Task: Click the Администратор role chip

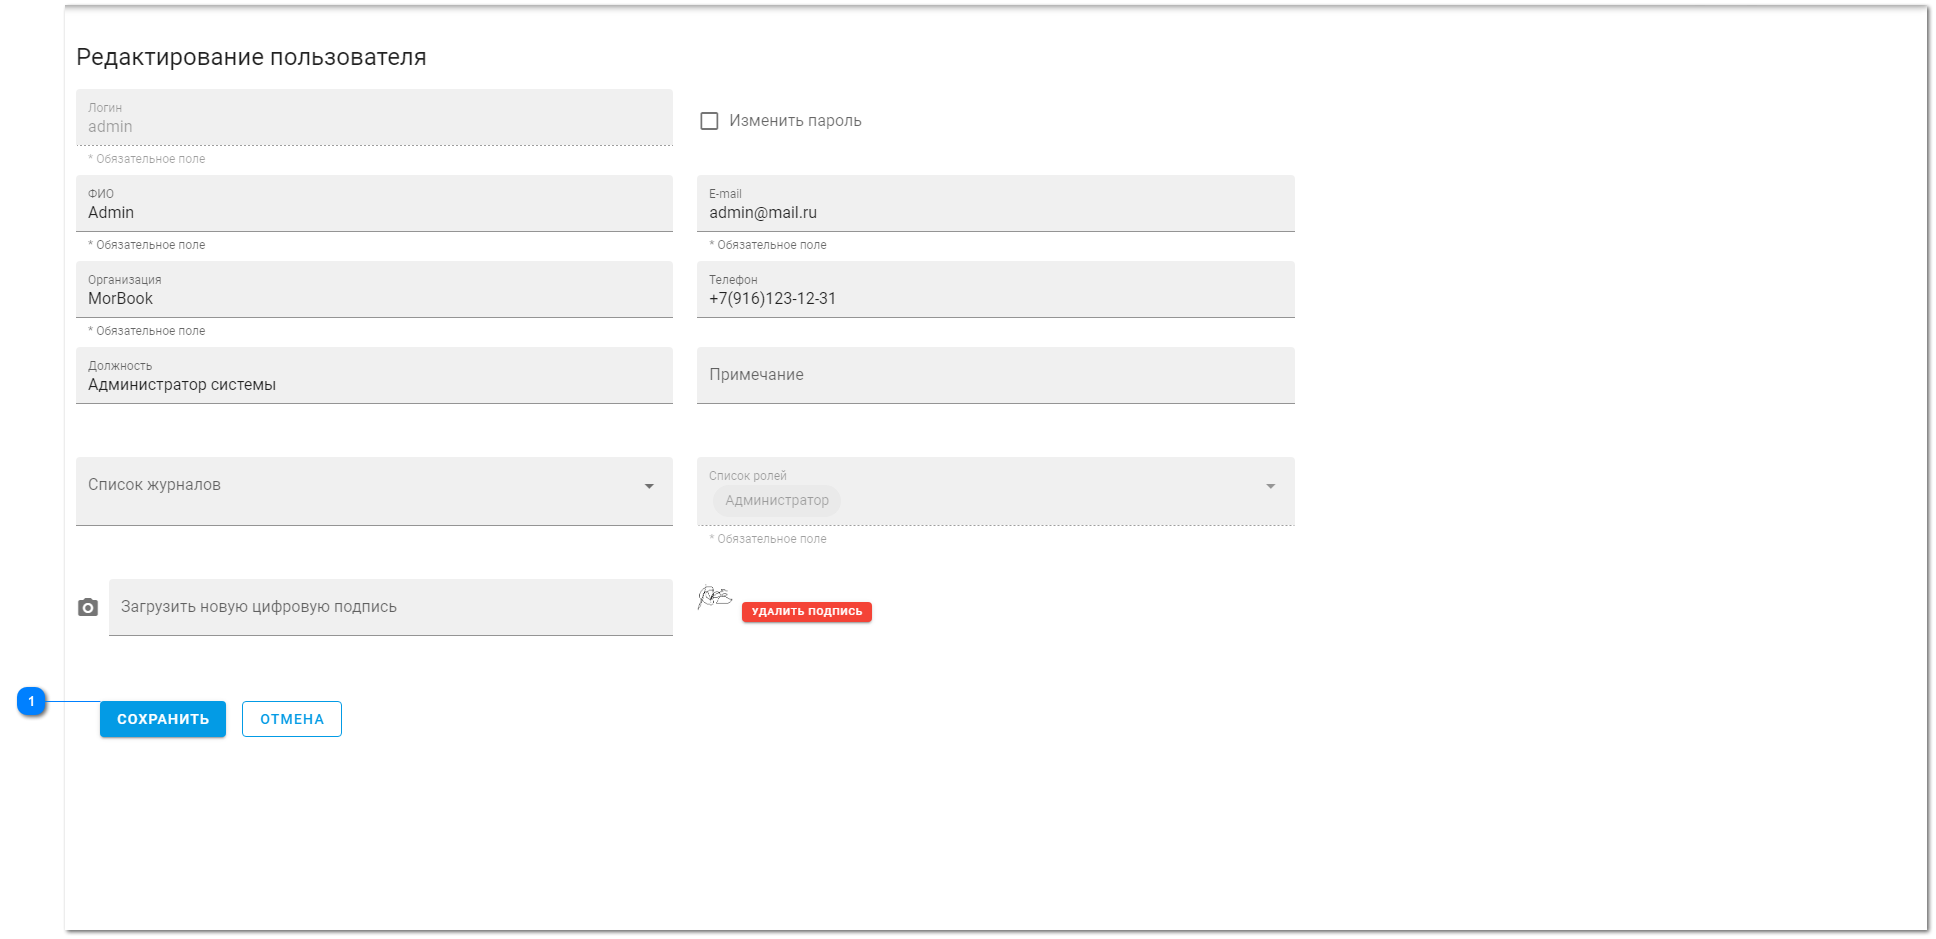Action: 777,501
